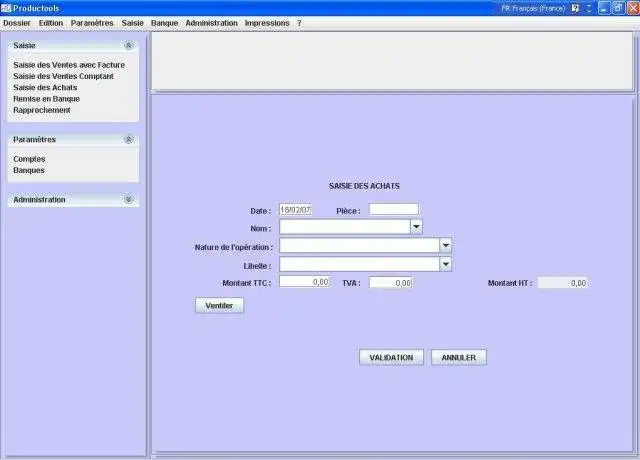Open Comptes under Paramètres
The image size is (640, 460).
coord(29,159)
